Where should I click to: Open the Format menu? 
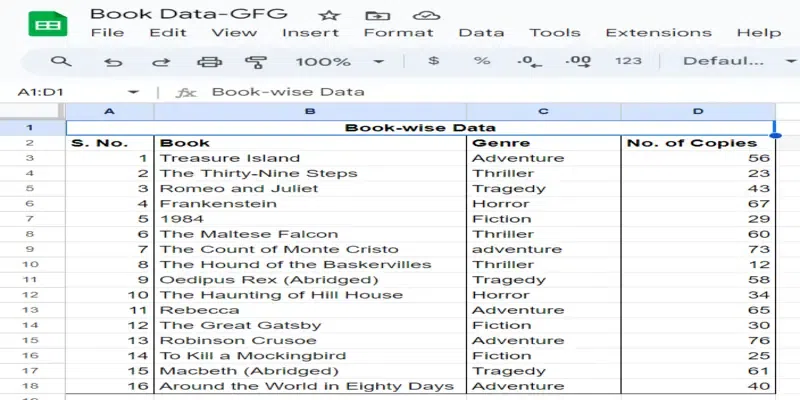pyautogui.click(x=398, y=33)
